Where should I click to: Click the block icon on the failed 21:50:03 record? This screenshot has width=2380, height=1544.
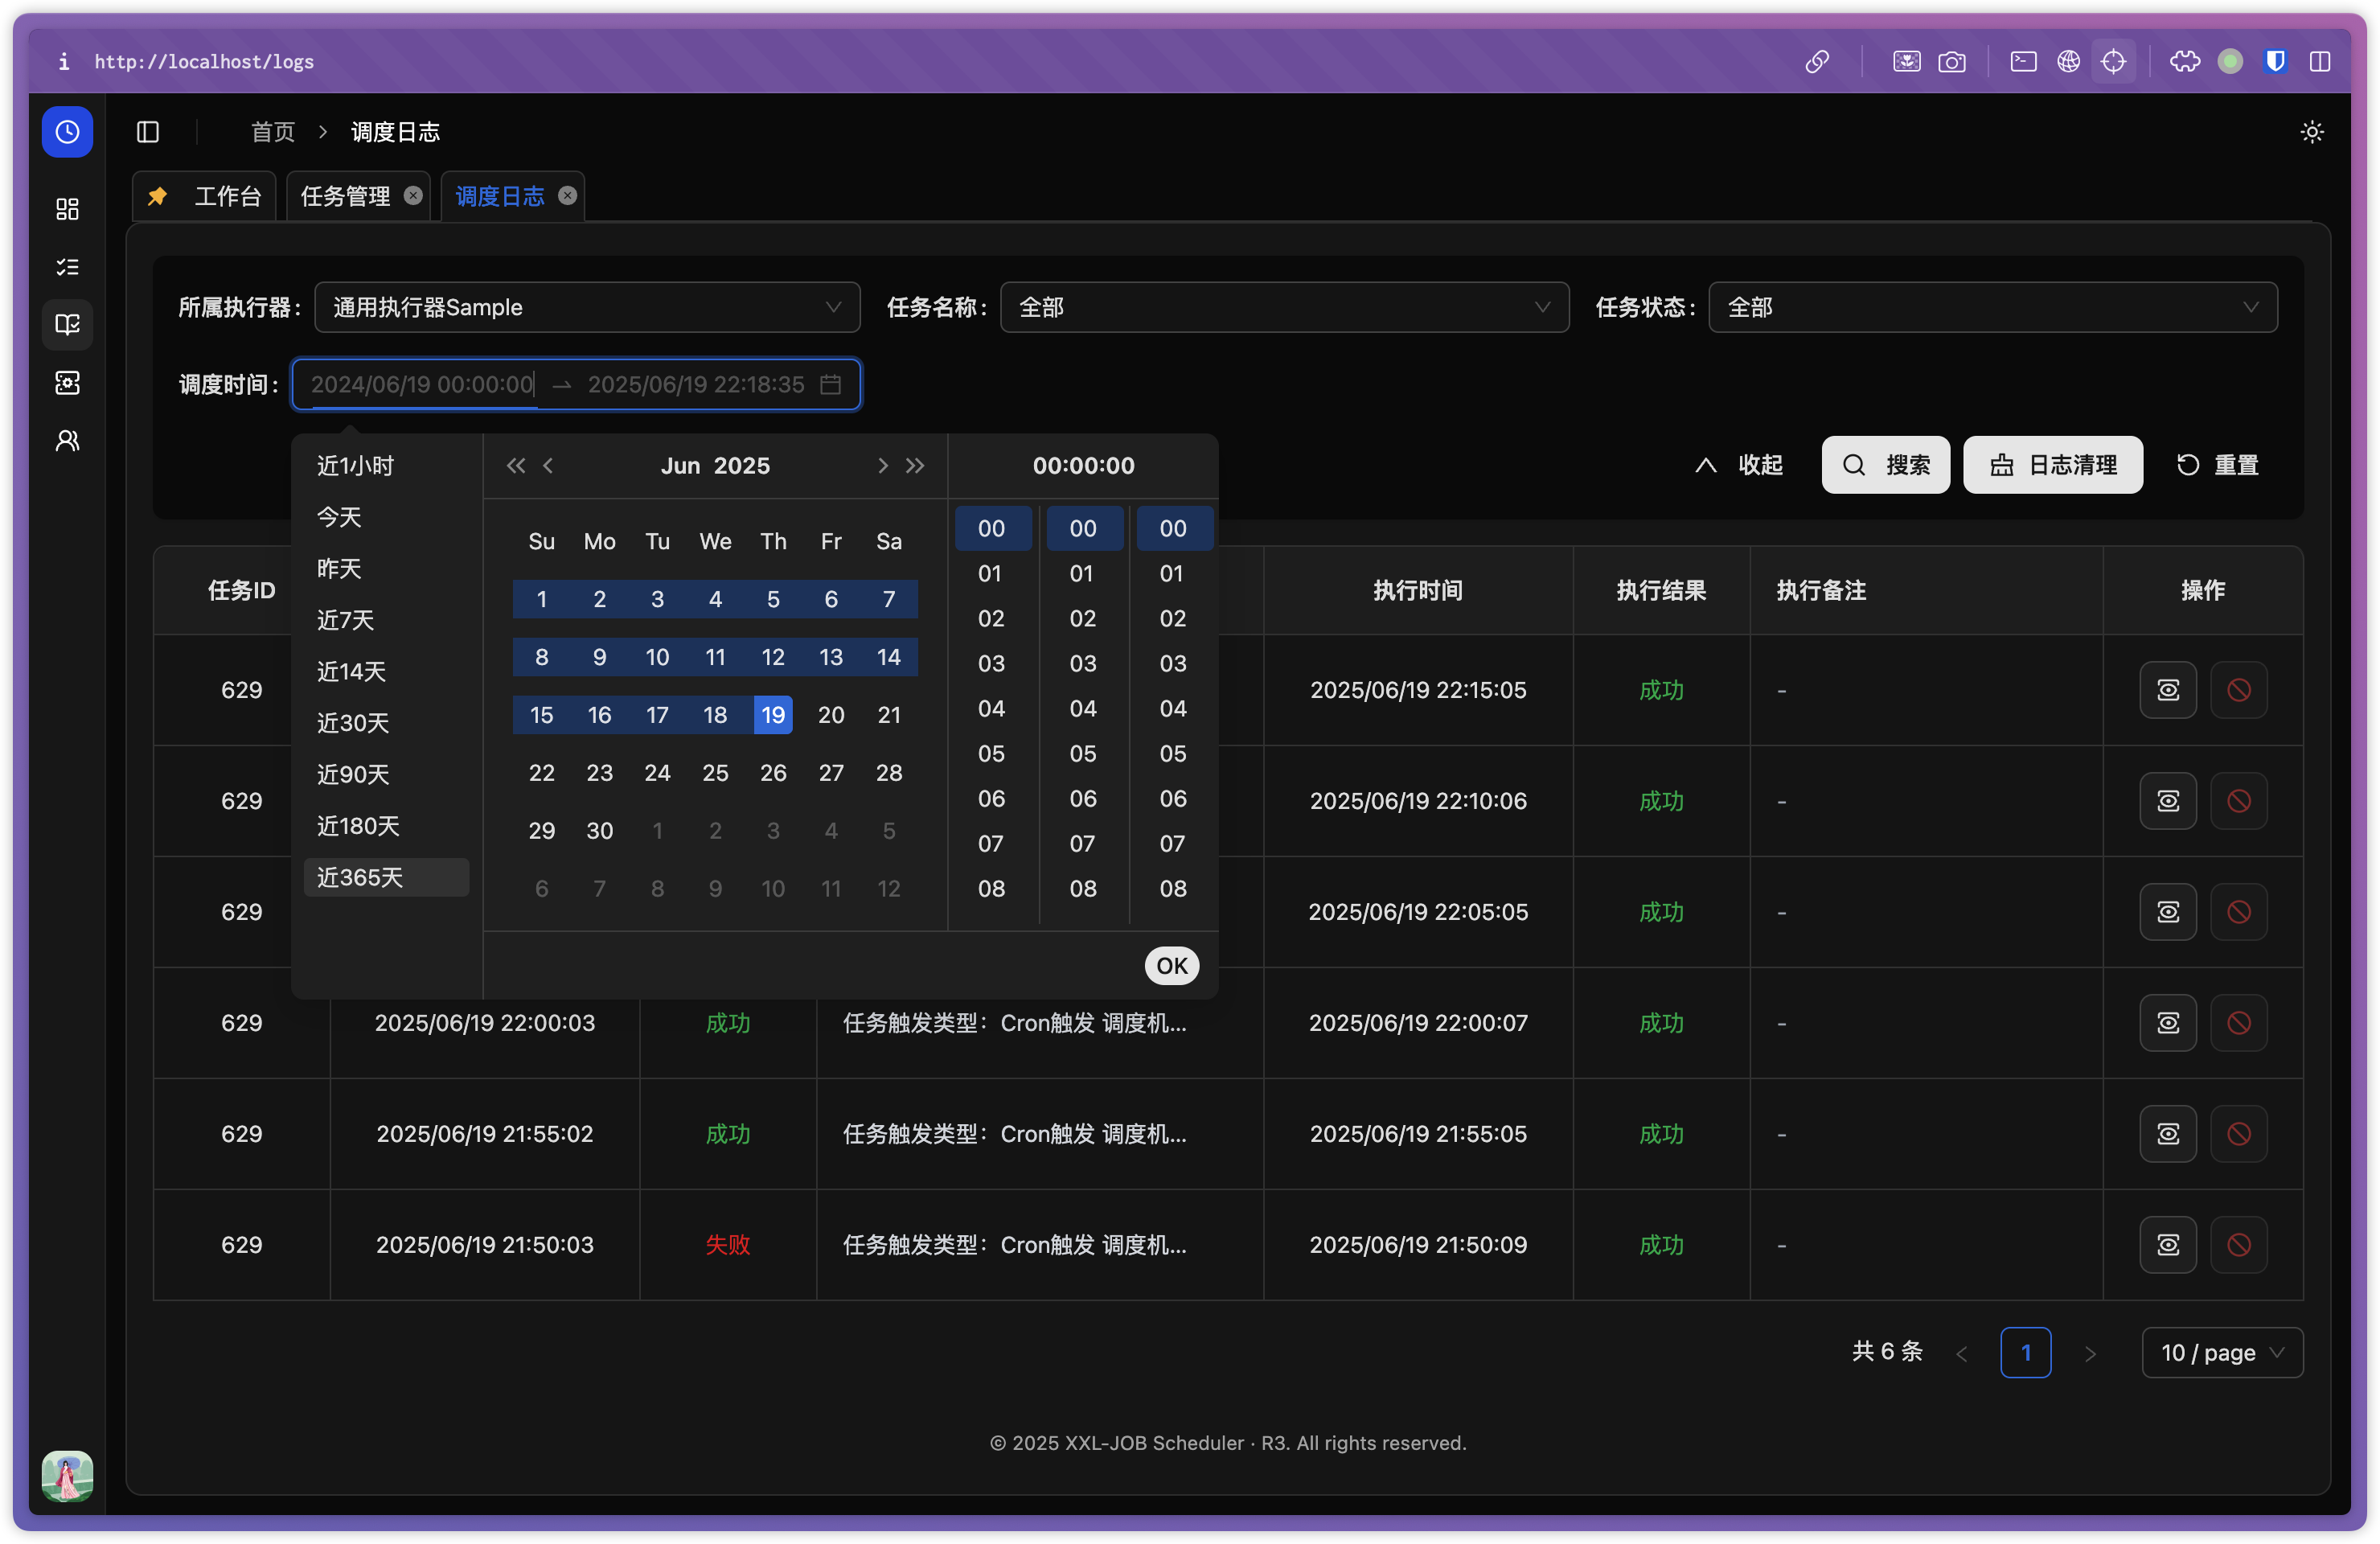coord(2238,1245)
